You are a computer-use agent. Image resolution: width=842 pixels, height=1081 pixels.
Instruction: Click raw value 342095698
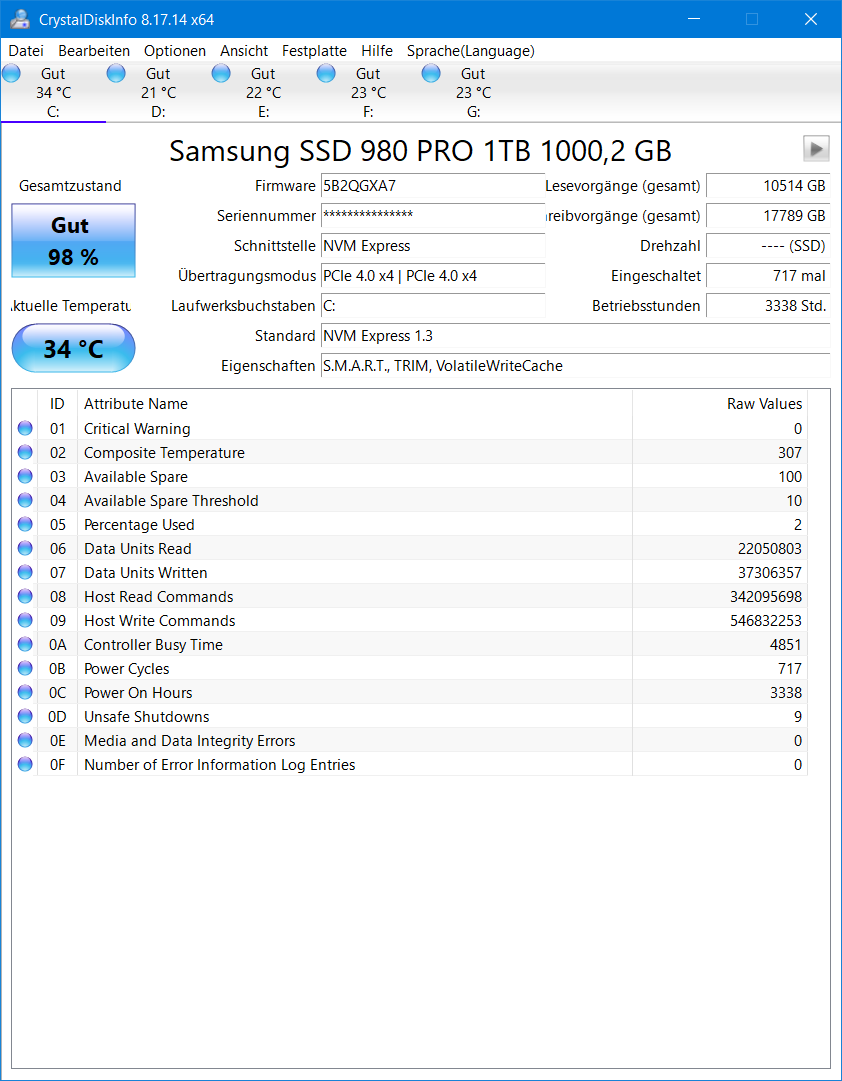coord(766,596)
